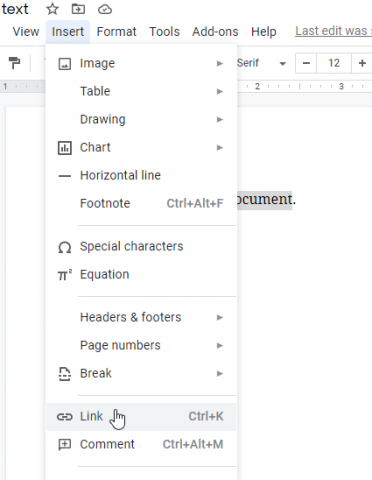Open the Format menu

point(116,32)
